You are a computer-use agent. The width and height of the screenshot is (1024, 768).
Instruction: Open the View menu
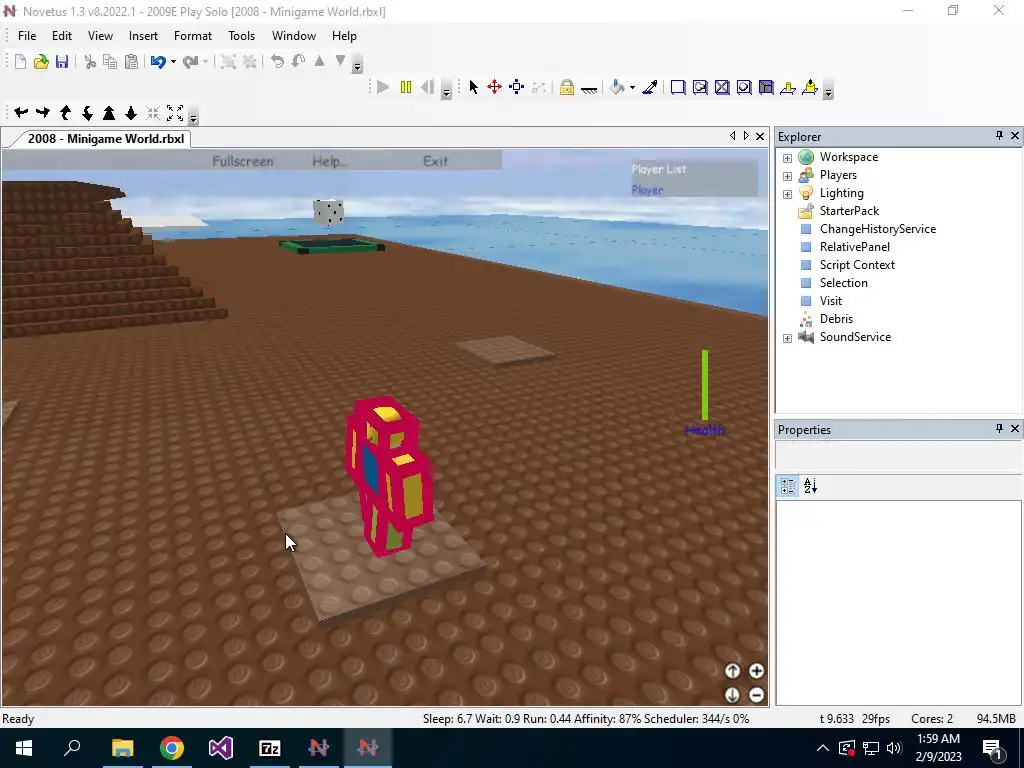pyautogui.click(x=100, y=36)
